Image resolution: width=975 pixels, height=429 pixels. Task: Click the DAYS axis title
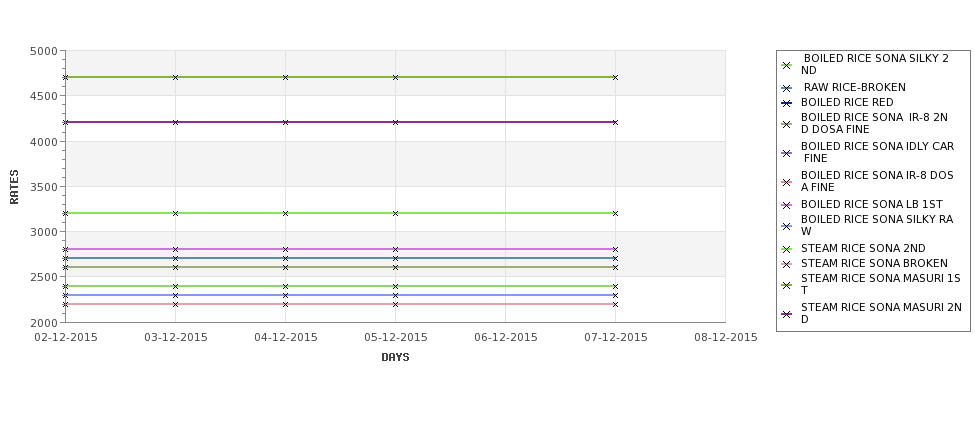(x=395, y=358)
